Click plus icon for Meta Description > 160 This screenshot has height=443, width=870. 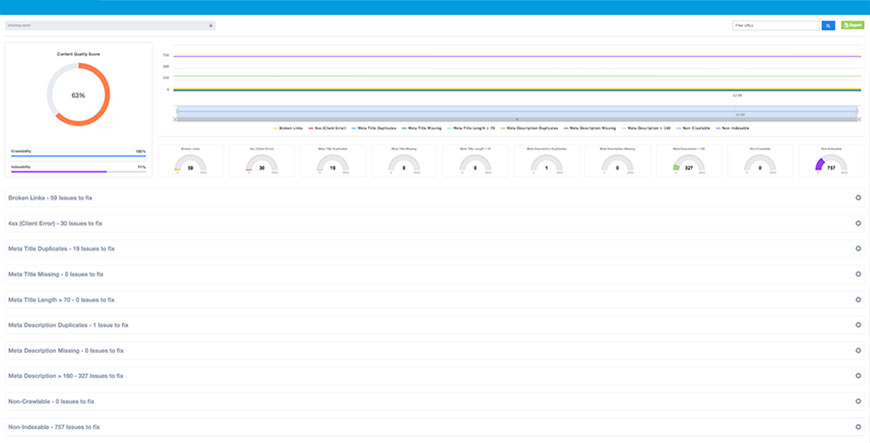(x=858, y=376)
